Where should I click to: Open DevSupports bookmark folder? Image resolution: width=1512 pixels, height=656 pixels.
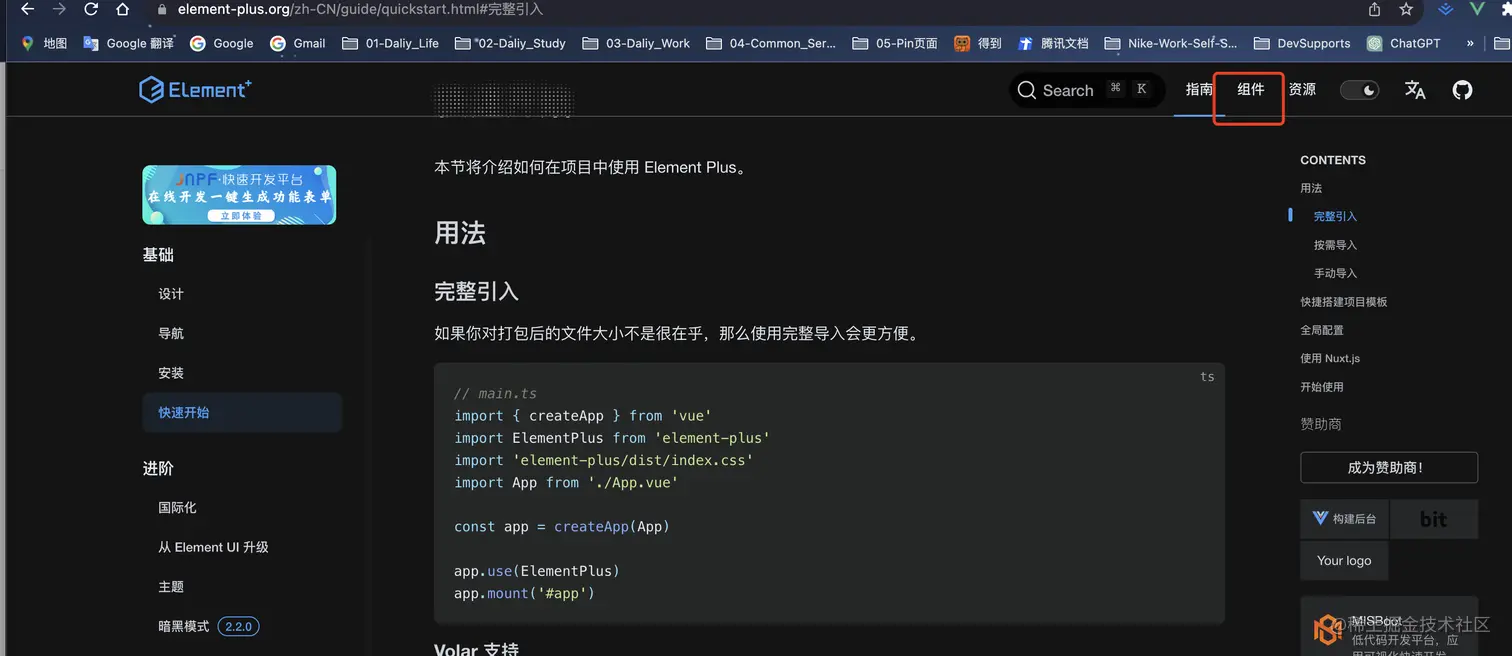[x=1302, y=43]
